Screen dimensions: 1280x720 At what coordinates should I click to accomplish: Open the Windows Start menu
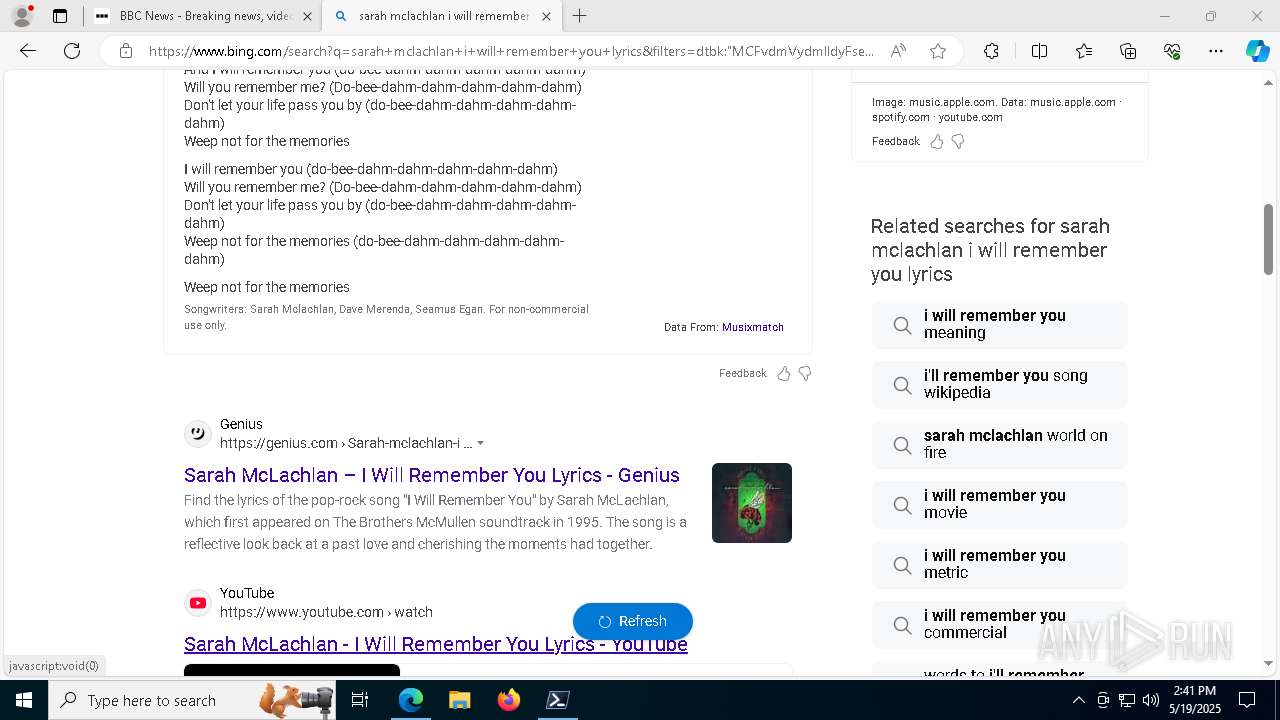(x=24, y=700)
